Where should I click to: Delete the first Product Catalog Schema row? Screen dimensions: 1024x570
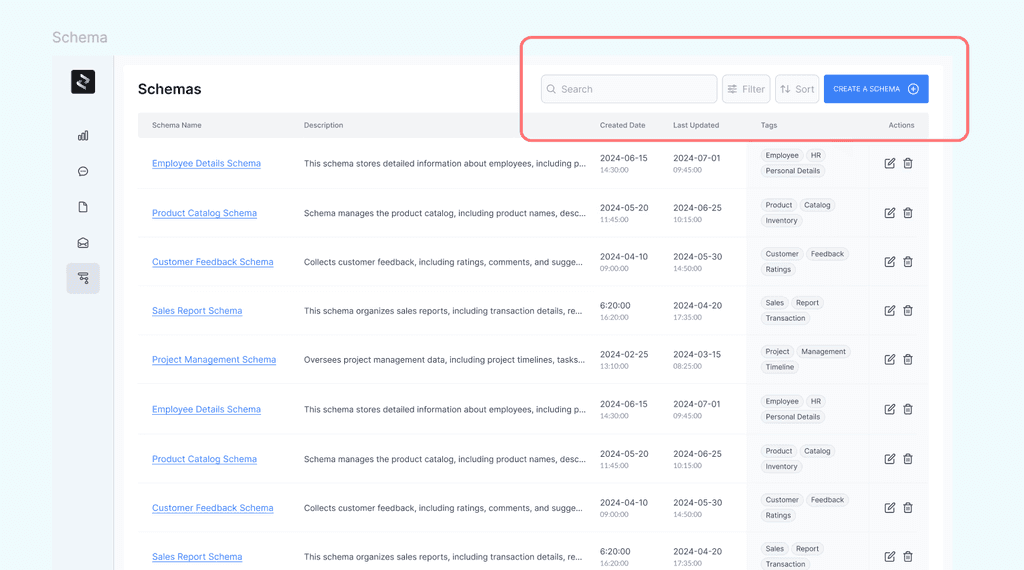(908, 213)
